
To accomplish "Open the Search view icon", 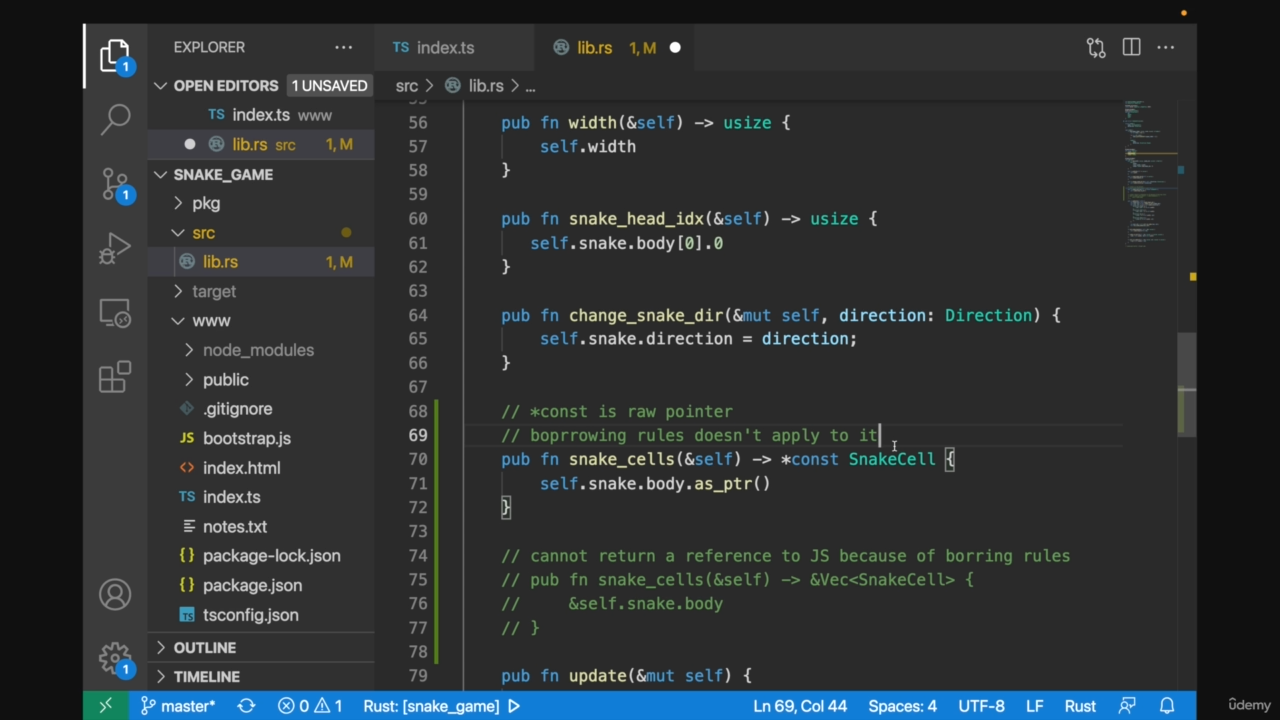I will (x=115, y=118).
